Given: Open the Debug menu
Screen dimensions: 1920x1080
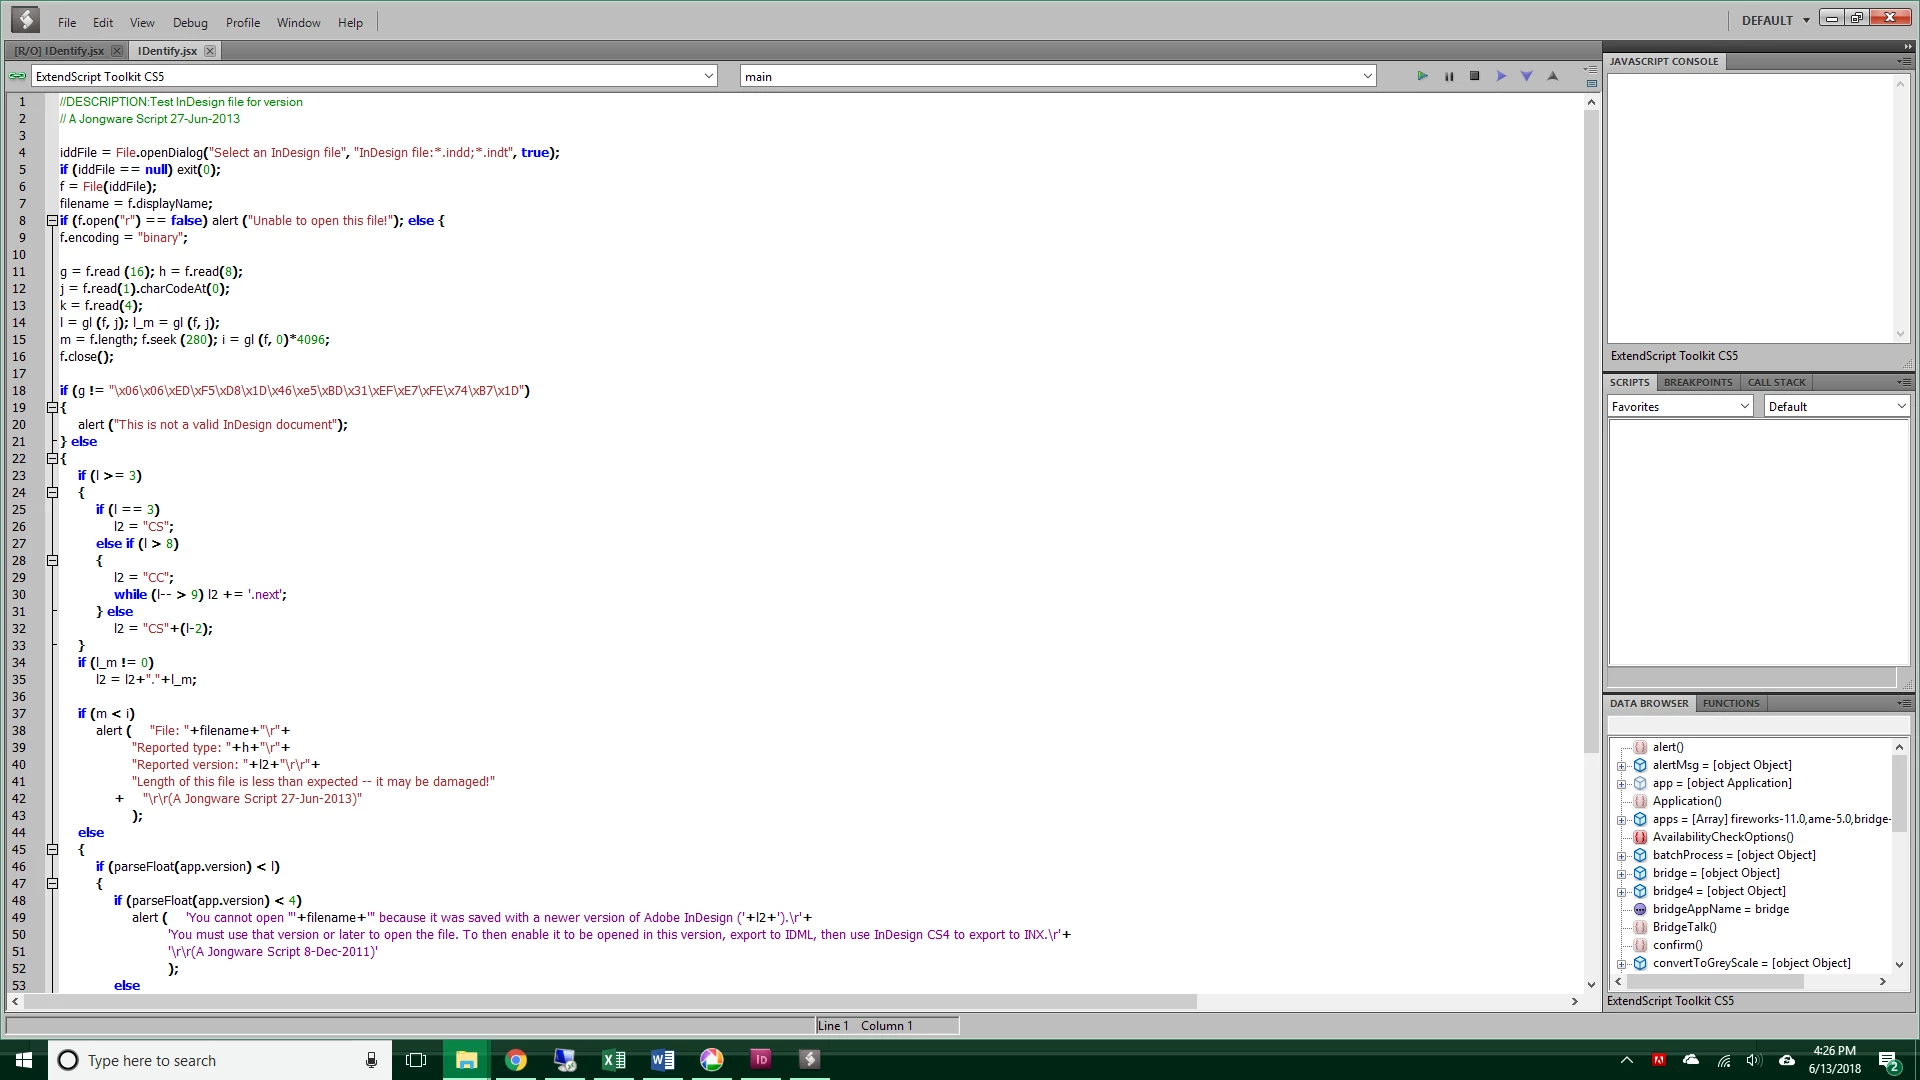Looking at the screenshot, I should click(189, 22).
